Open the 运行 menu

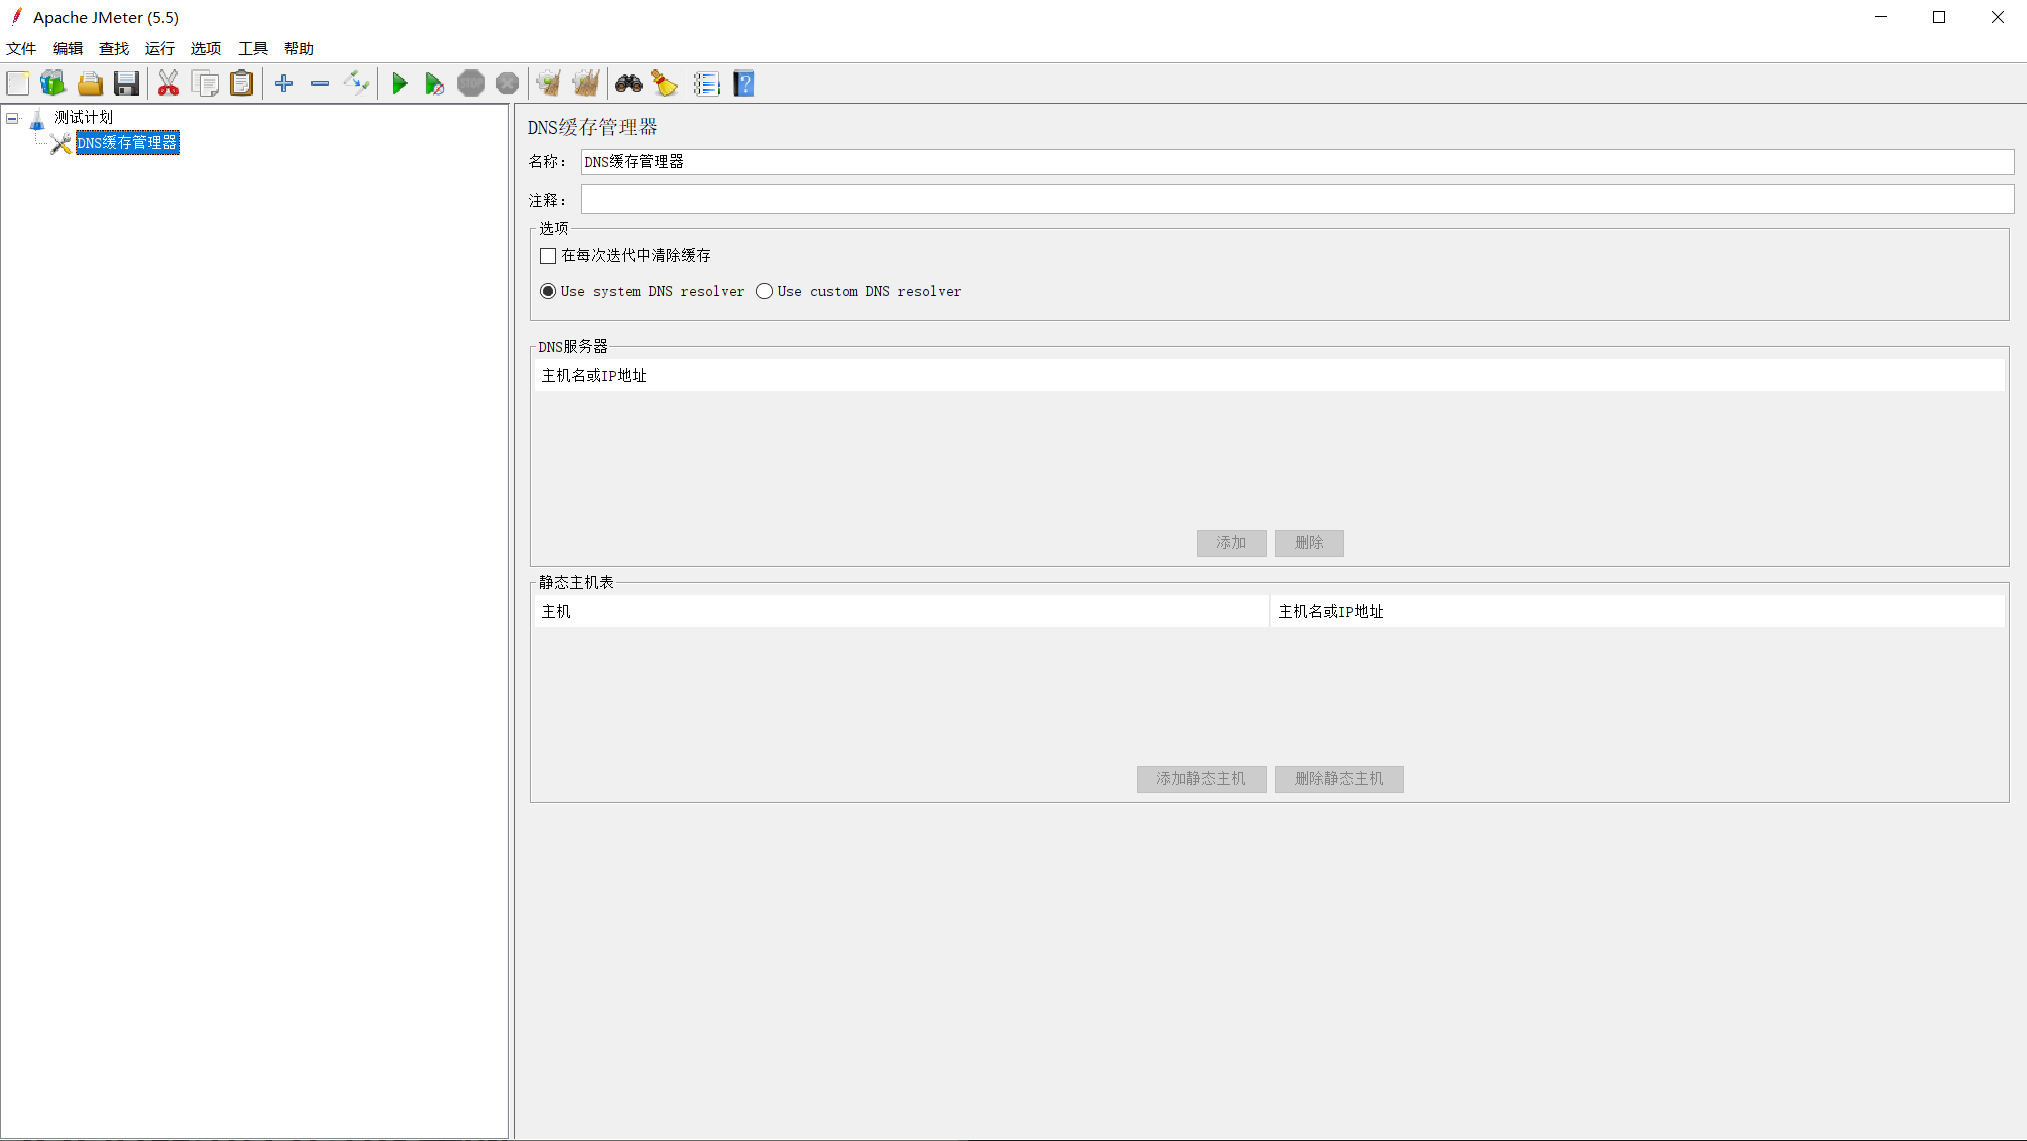click(159, 48)
